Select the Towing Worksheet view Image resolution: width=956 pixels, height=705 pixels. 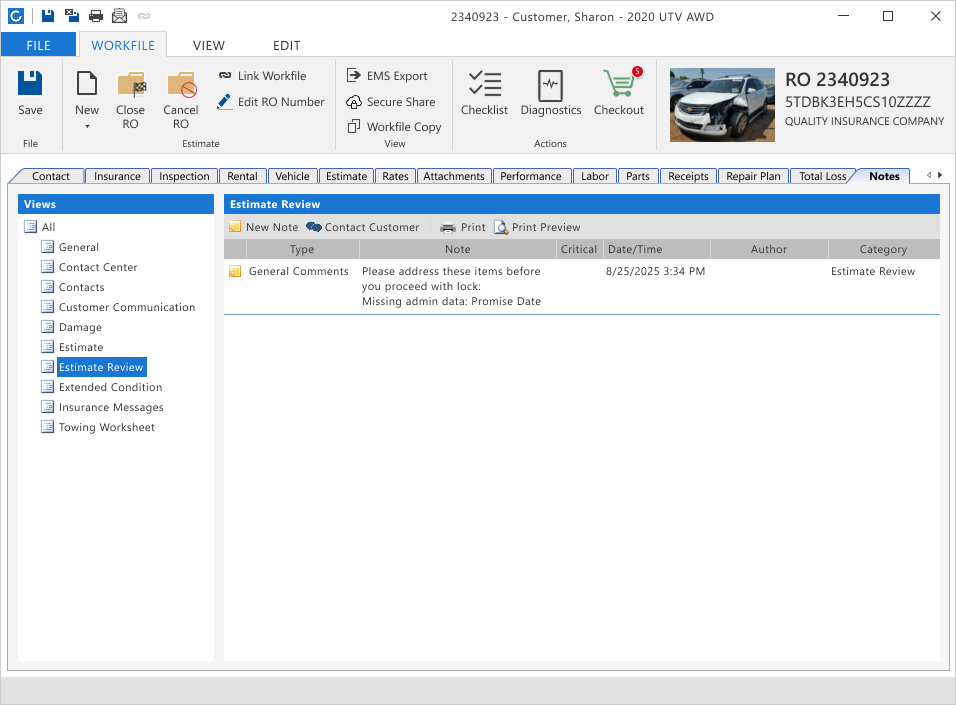pyautogui.click(x=98, y=428)
